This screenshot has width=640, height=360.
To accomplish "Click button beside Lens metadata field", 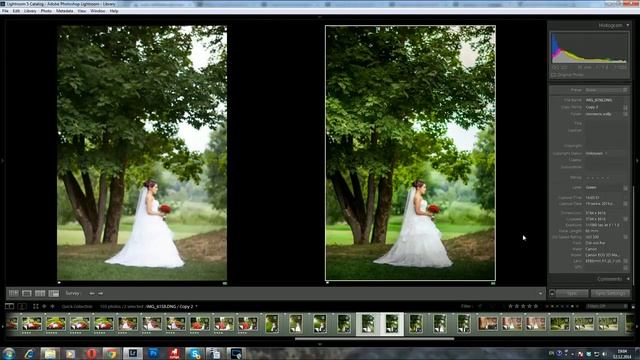I will point(625,261).
